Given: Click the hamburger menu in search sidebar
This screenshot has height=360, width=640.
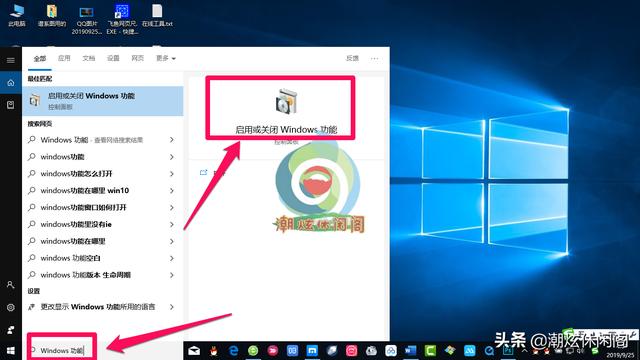Looking at the screenshot, I should coord(11,60).
